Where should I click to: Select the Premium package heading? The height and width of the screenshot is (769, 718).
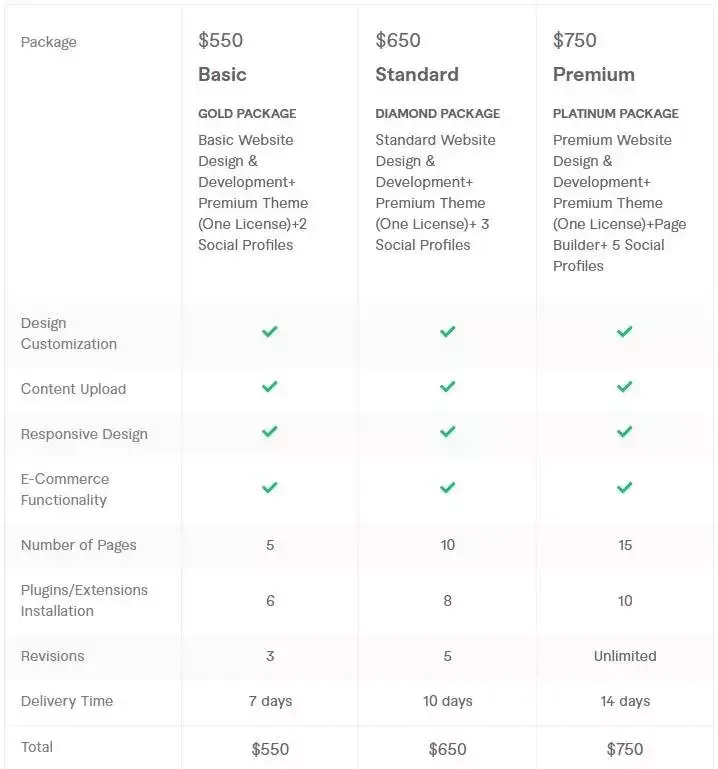point(594,75)
